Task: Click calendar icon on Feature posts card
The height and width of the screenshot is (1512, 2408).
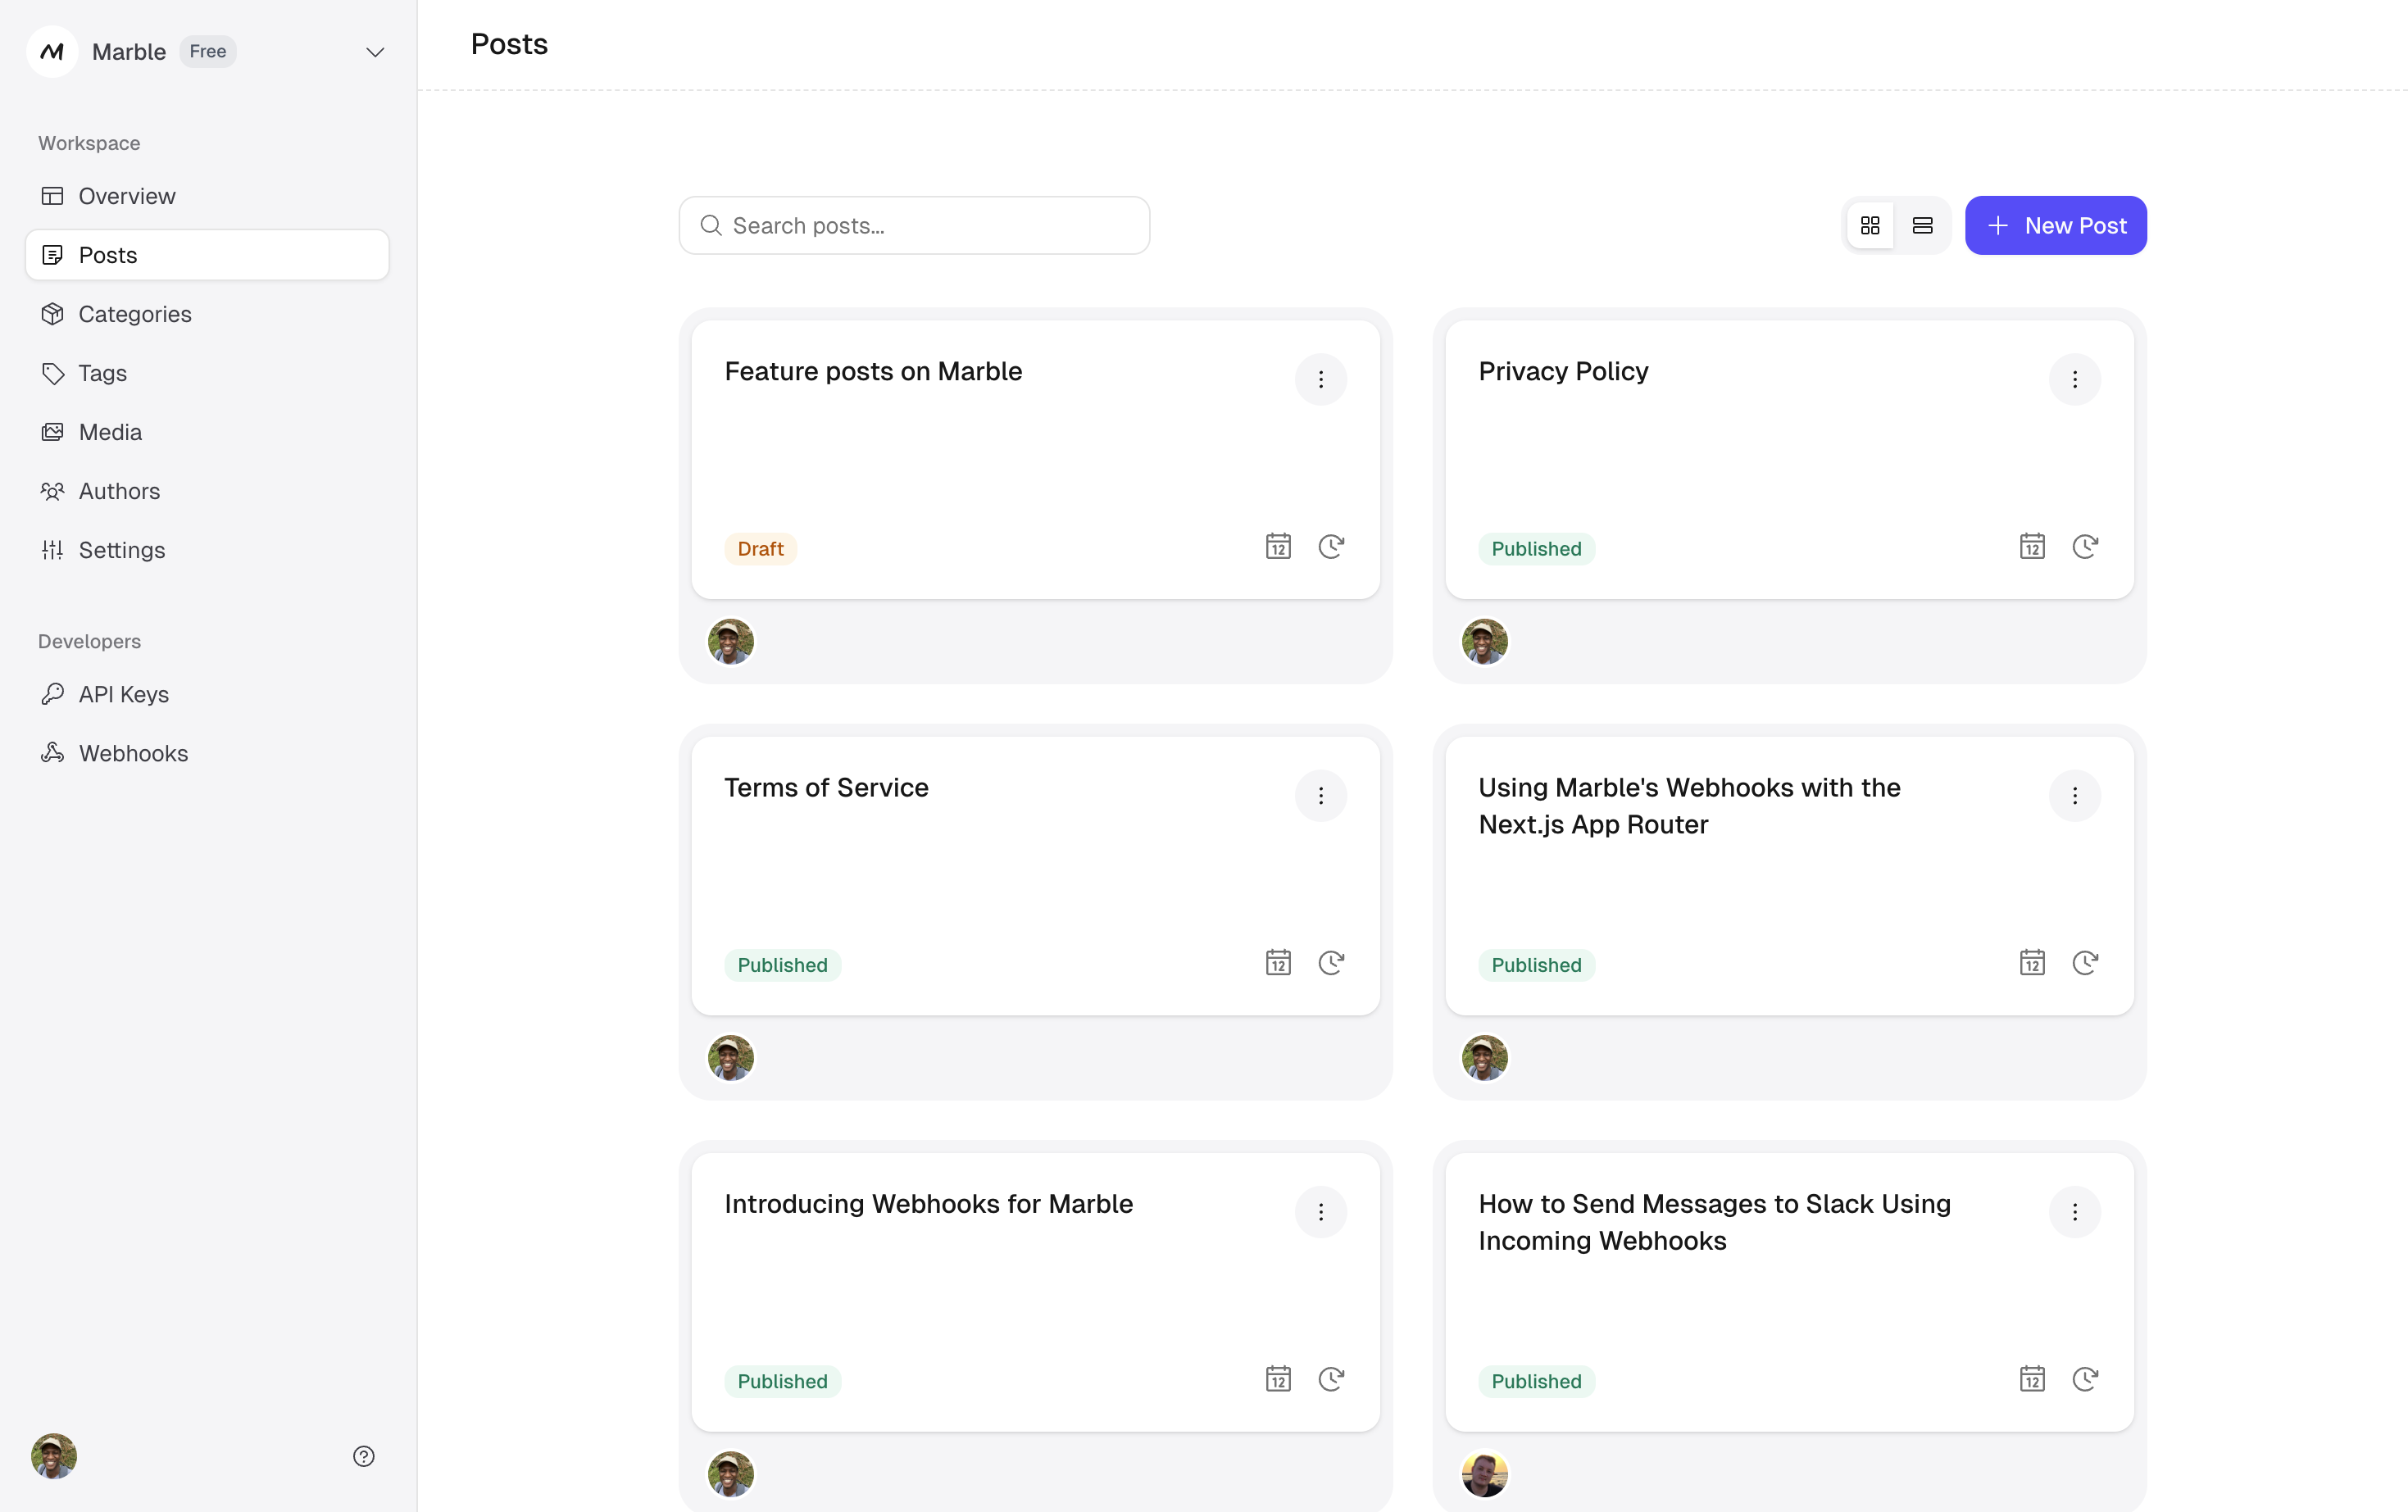Action: click(x=1278, y=547)
